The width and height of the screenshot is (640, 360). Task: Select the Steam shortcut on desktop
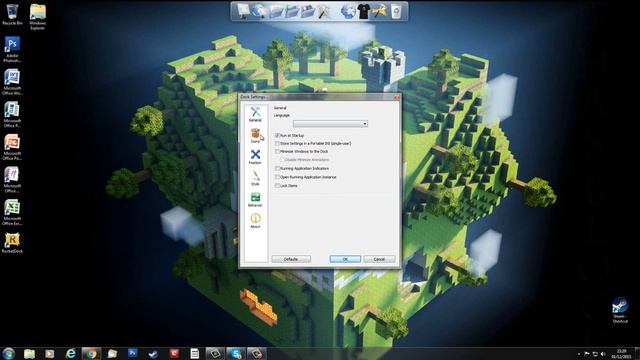pos(620,310)
